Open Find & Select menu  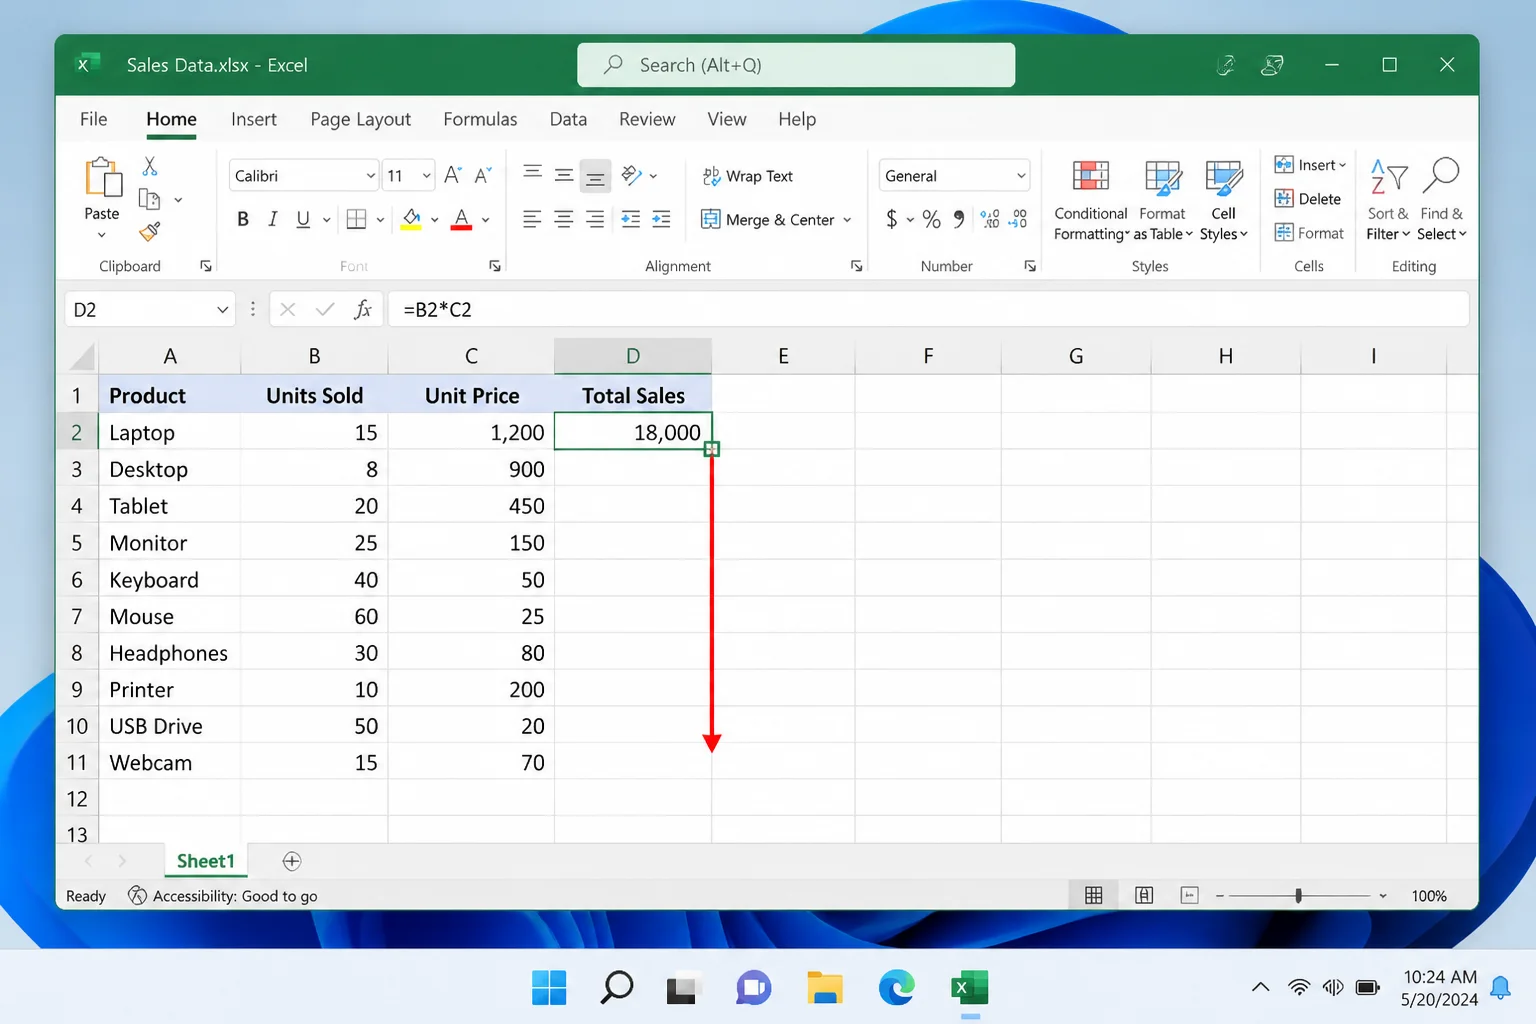tap(1441, 200)
